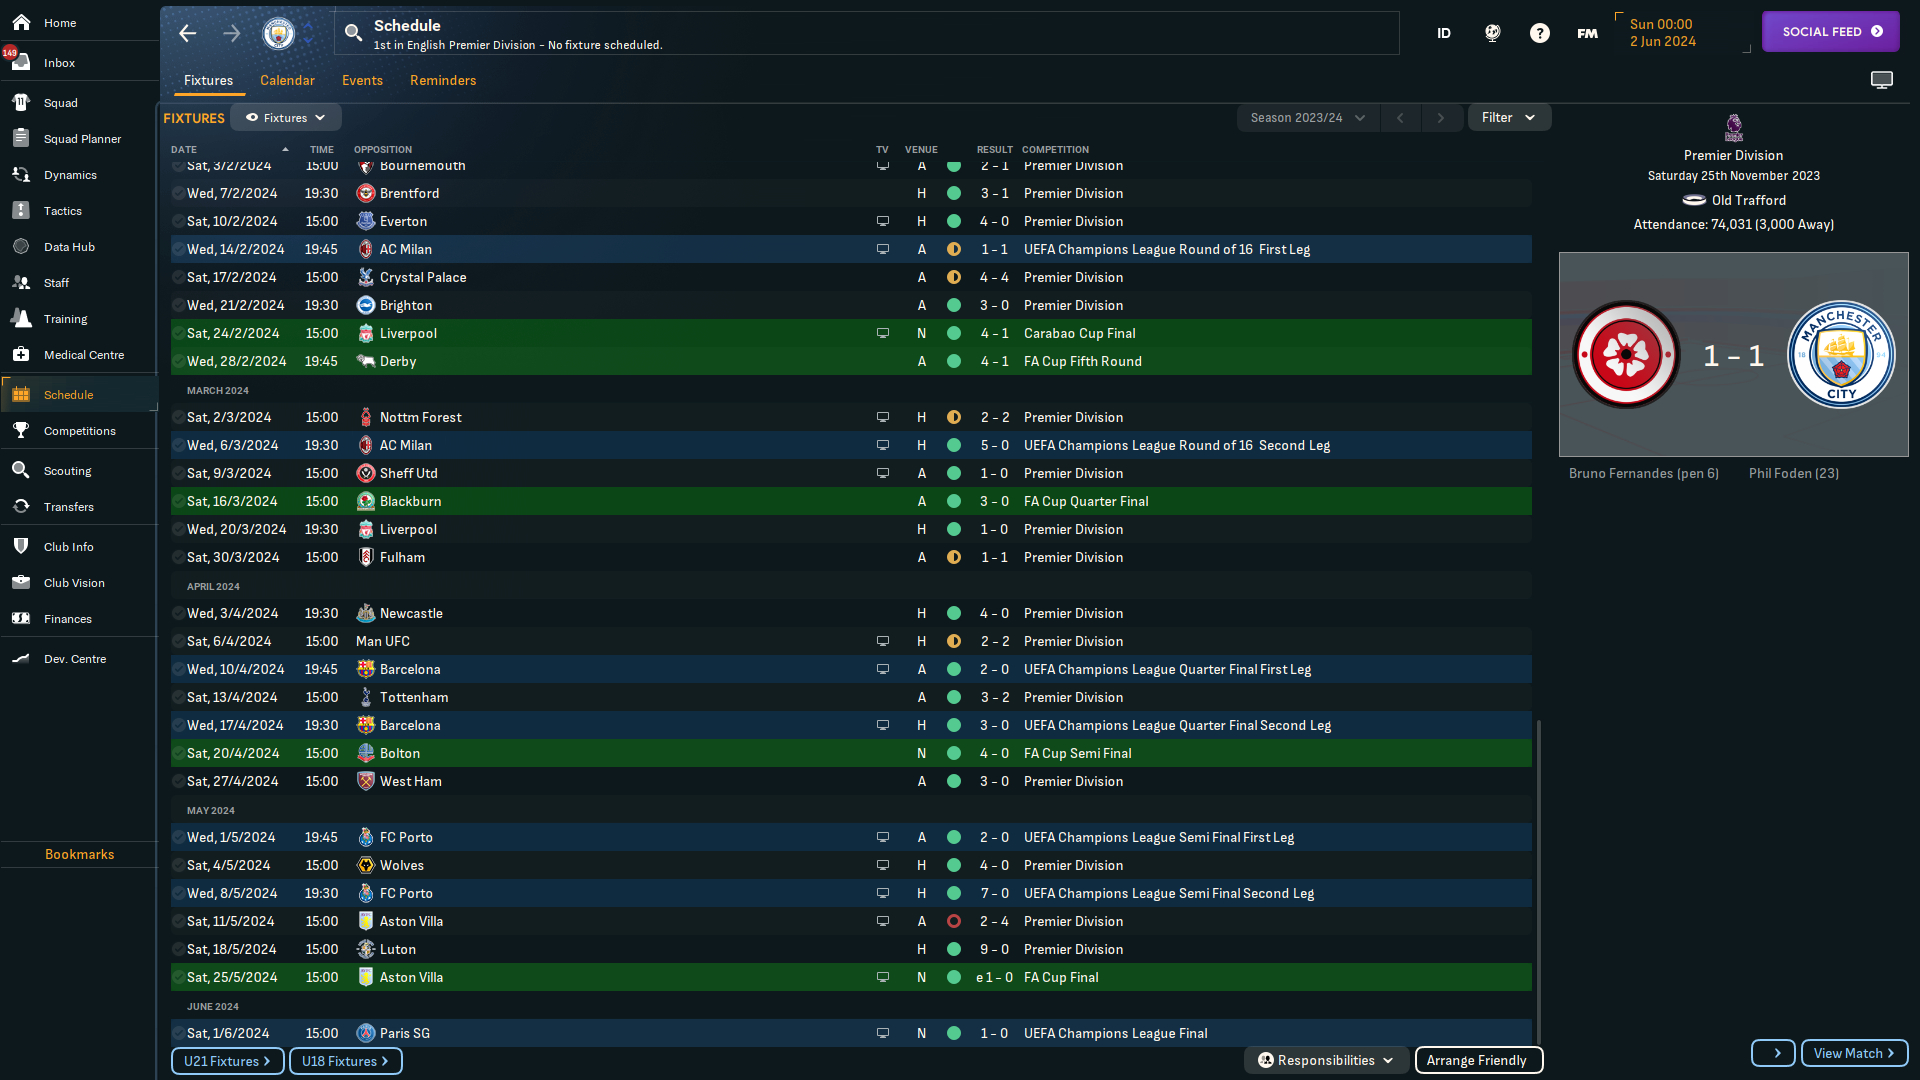Viewport: 1920px width, 1080px height.
Task: Select checkbox for Crystal Palace fixture
Action: [x=178, y=277]
